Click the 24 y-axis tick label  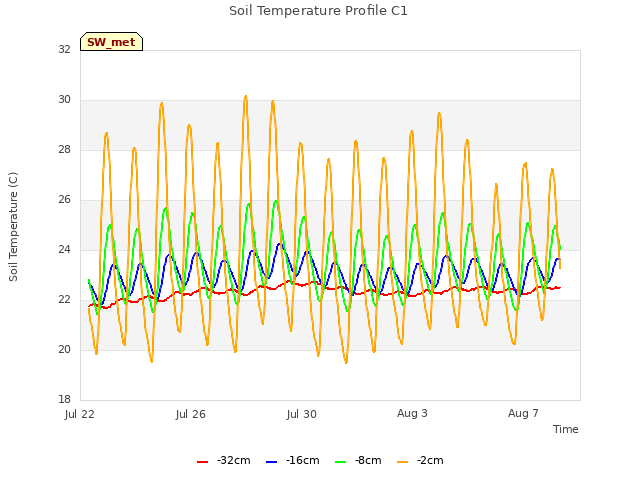click(64, 249)
